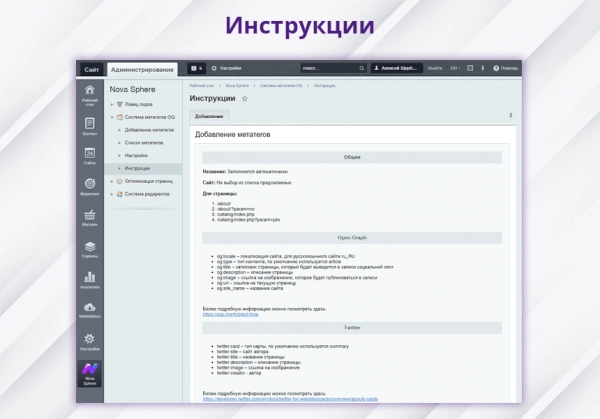Click the panel layout icon in top bar
600x419 pixels.
pos(470,68)
